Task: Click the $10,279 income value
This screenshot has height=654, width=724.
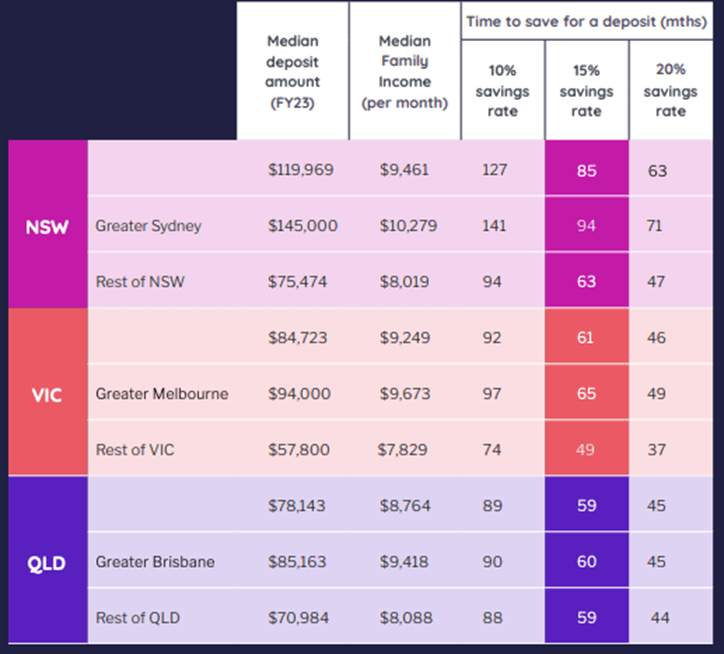Action: (408, 225)
